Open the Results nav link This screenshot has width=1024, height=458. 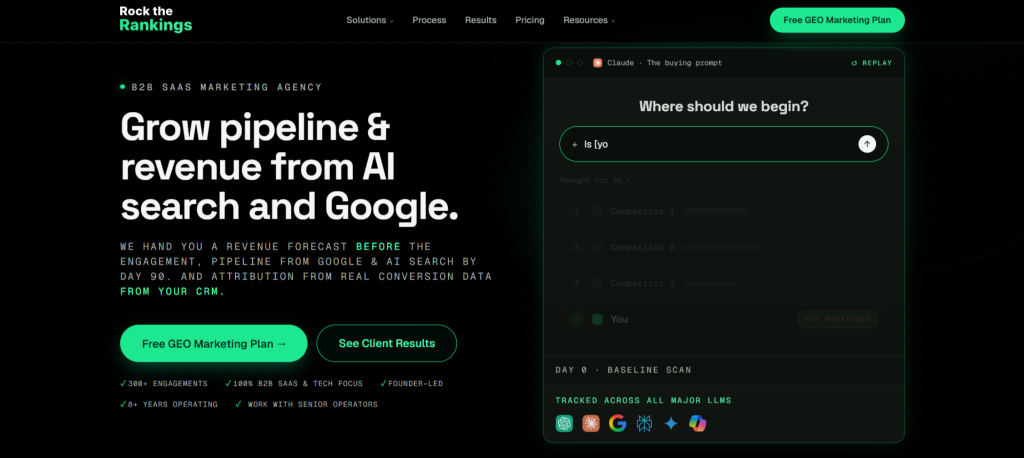[481, 20]
